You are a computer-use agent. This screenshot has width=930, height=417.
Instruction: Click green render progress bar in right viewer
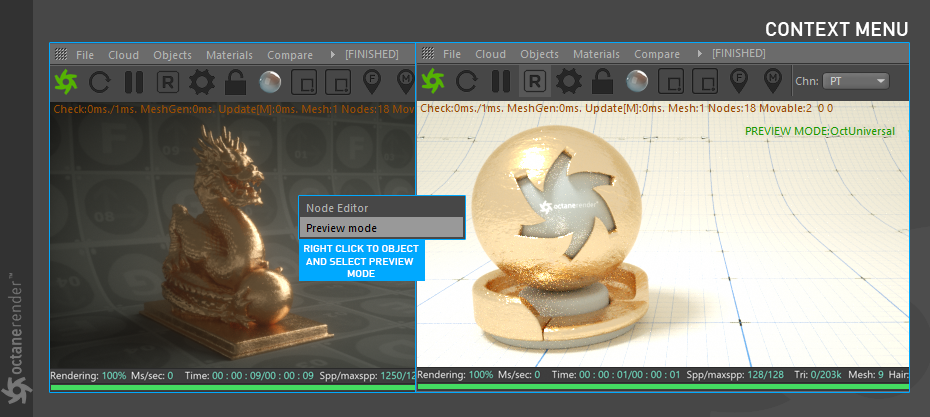[663, 387]
